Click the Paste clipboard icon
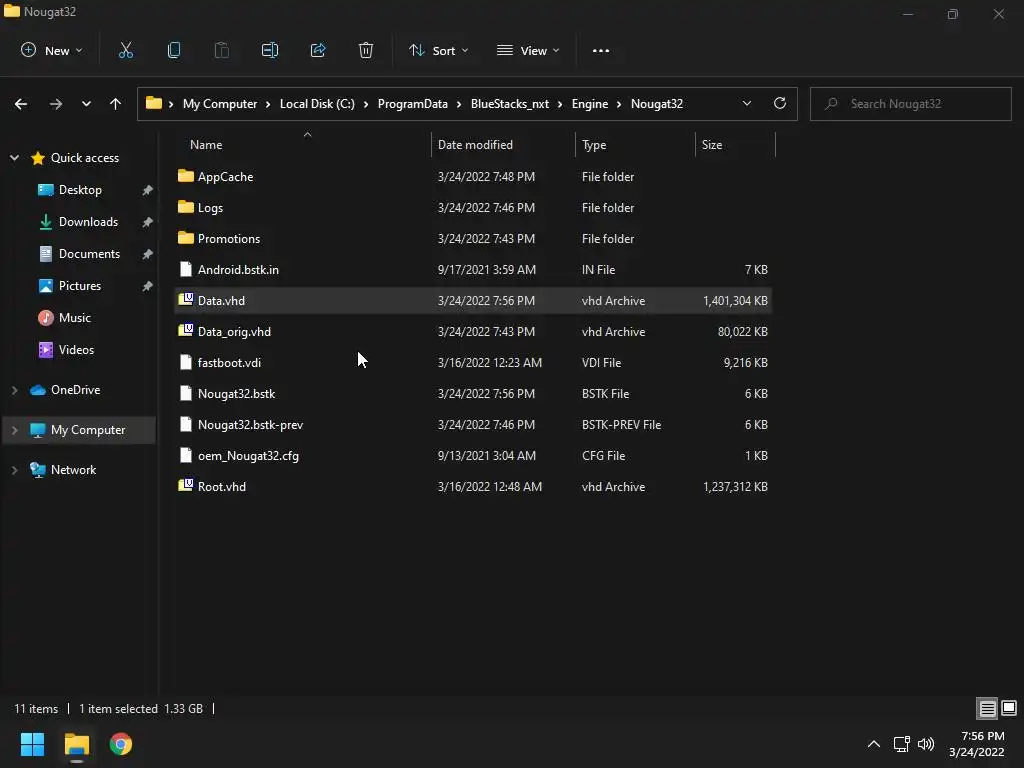1024x768 pixels. (221, 50)
